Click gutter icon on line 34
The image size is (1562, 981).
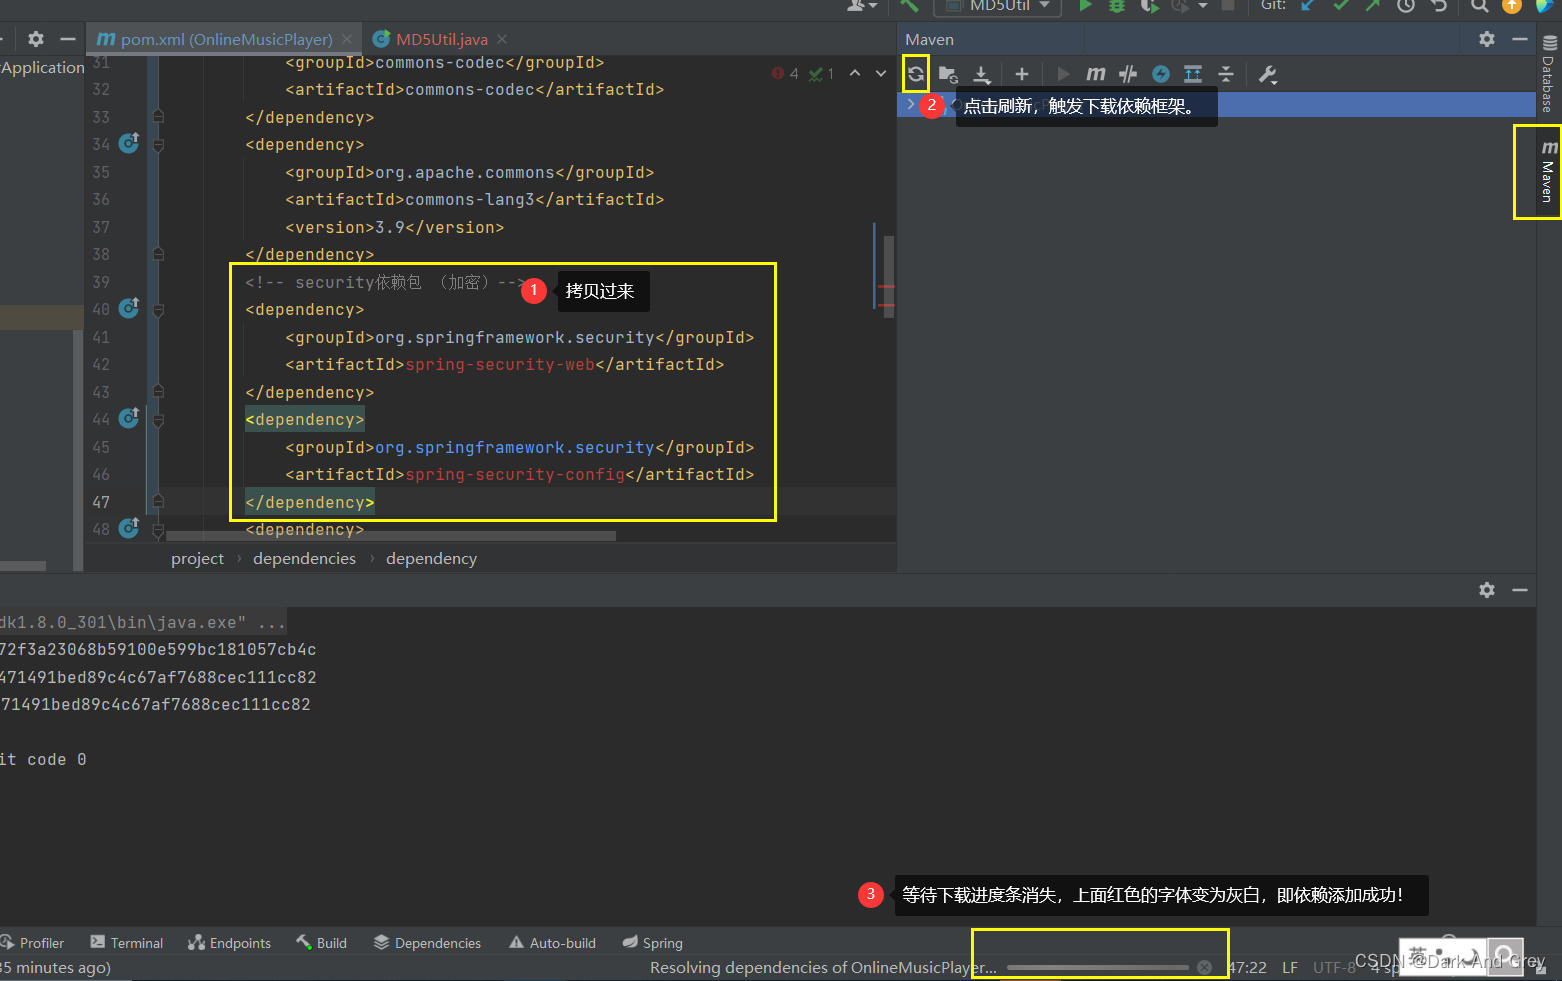click(x=129, y=143)
